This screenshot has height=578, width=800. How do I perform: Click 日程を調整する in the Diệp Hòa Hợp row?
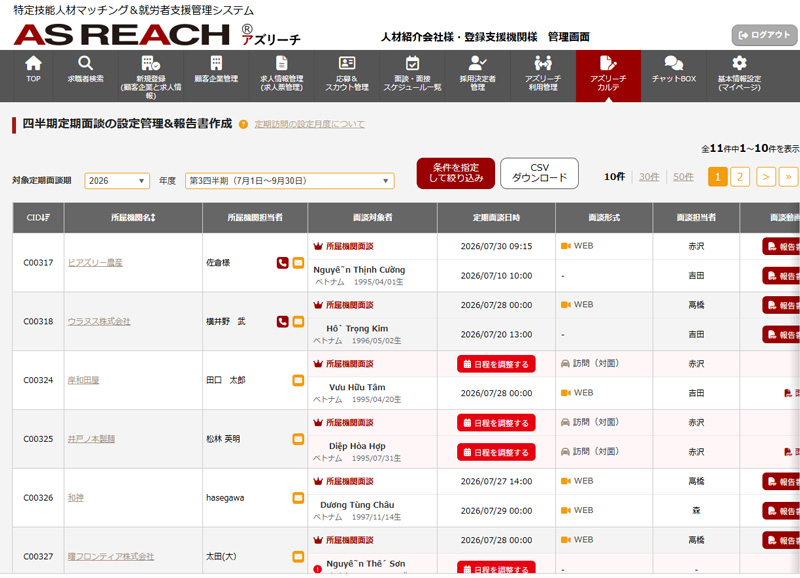[496, 453]
